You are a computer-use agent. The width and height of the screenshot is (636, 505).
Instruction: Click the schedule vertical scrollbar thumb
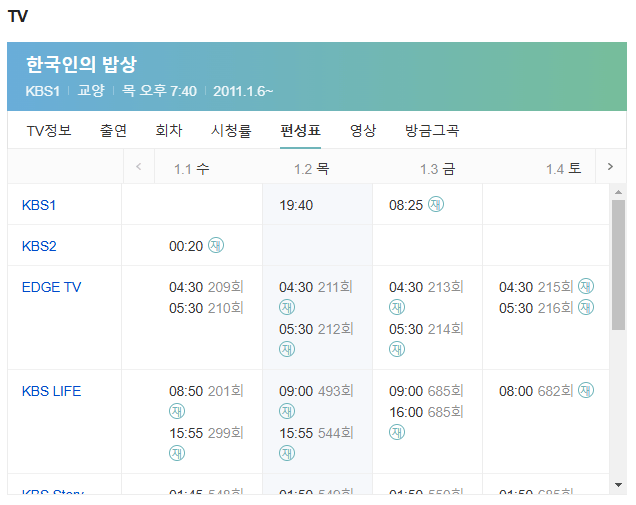click(x=618, y=265)
